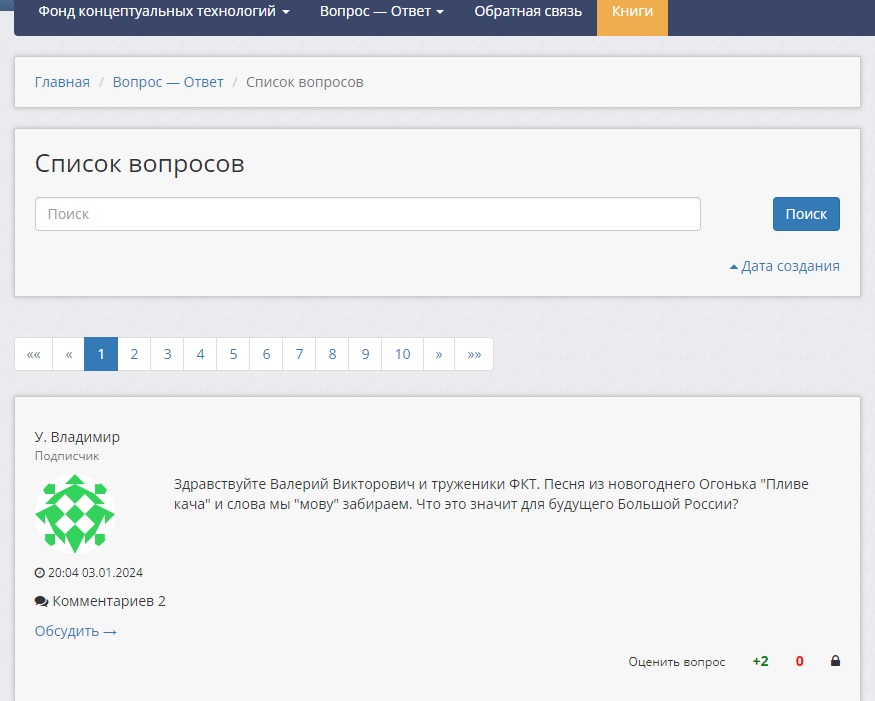Image resolution: width=875 pixels, height=701 pixels.
Task: Click the Оценить вопрос label
Action: point(676,662)
